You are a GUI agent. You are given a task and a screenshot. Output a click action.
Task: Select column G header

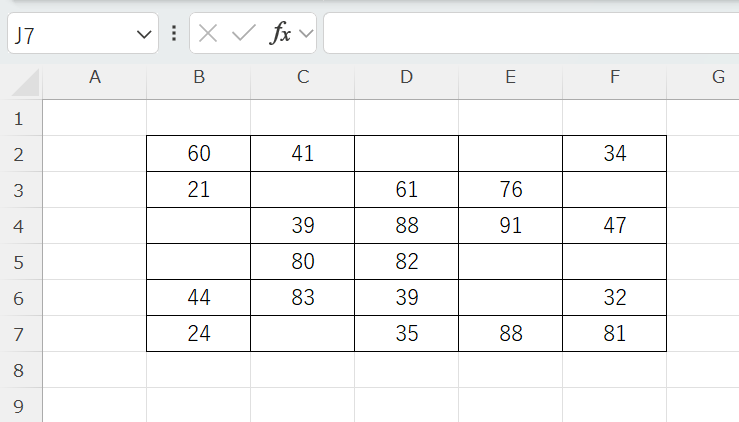point(717,78)
